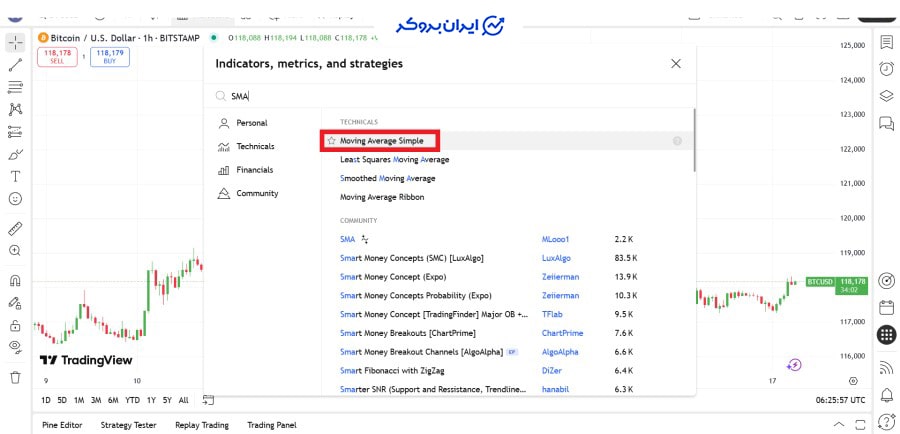Open the Strategy Tester tab
Image resolution: width=900 pixels, height=434 pixels.
[x=129, y=425]
